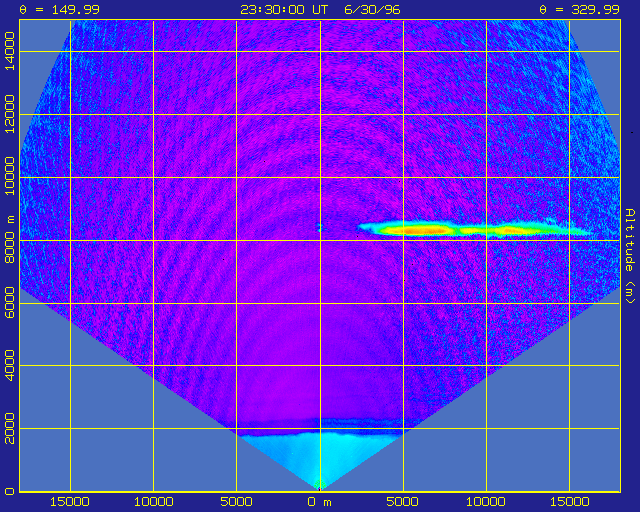This screenshot has width=640, height=512.
Task: Click the green lidar origin at scan apex
Action: pyautogui.click(x=320, y=485)
